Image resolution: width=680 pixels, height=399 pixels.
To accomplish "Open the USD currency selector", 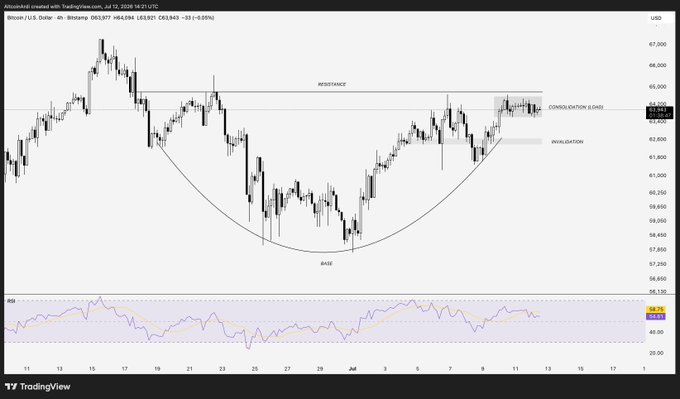I will [x=656, y=18].
